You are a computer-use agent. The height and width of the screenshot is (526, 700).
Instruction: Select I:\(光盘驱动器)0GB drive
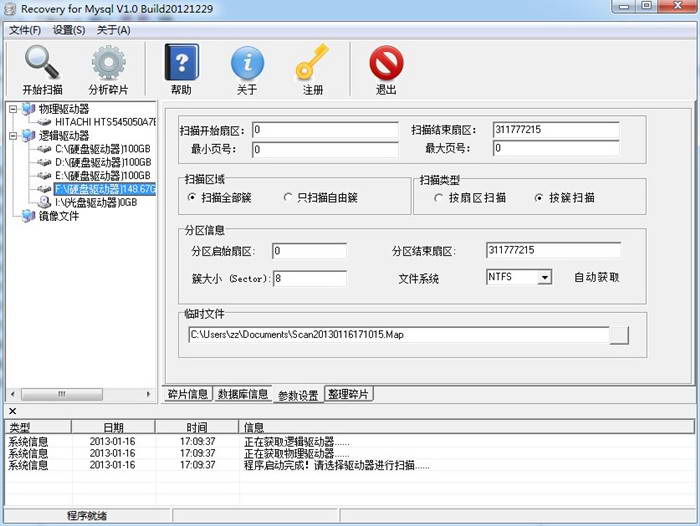click(96, 202)
